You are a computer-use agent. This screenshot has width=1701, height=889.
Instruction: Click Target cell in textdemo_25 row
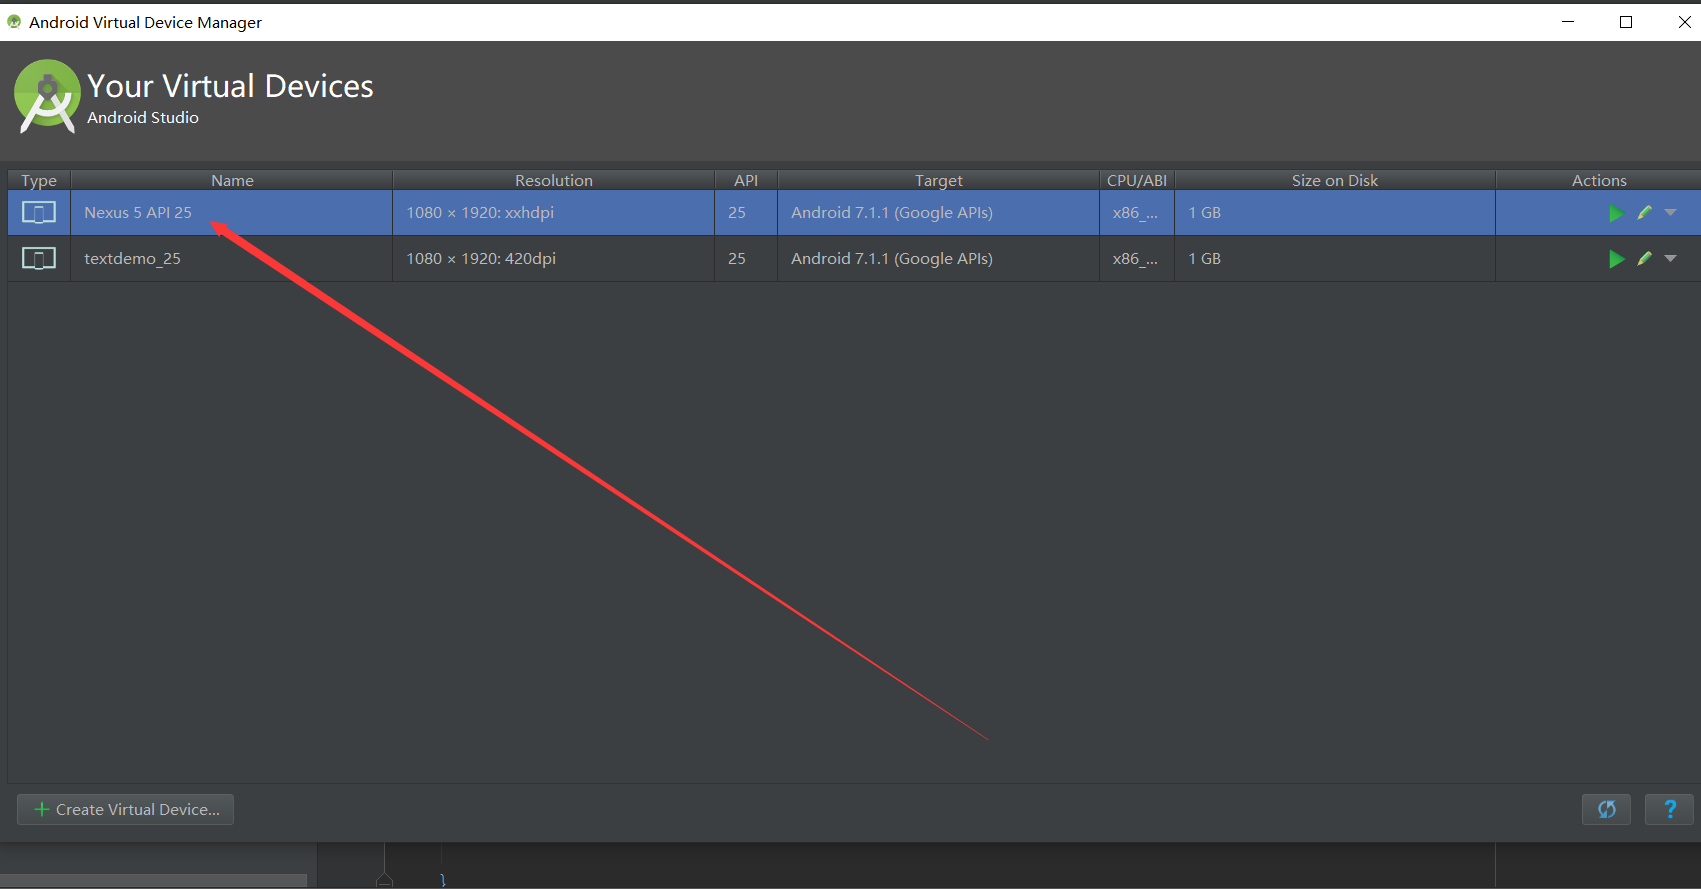pyautogui.click(x=939, y=259)
